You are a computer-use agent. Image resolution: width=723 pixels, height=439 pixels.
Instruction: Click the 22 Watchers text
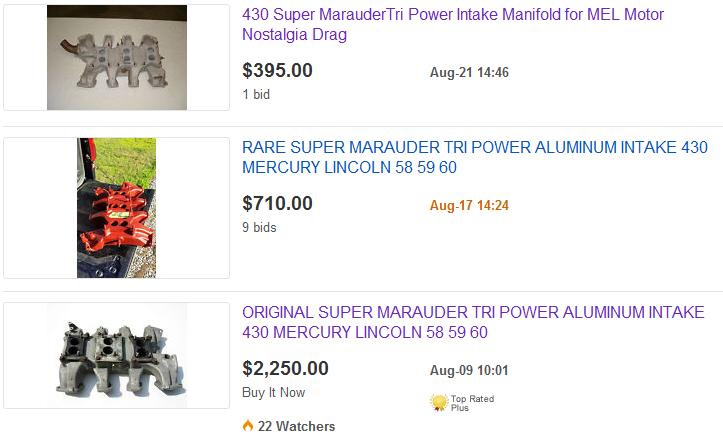pyautogui.click(x=296, y=426)
